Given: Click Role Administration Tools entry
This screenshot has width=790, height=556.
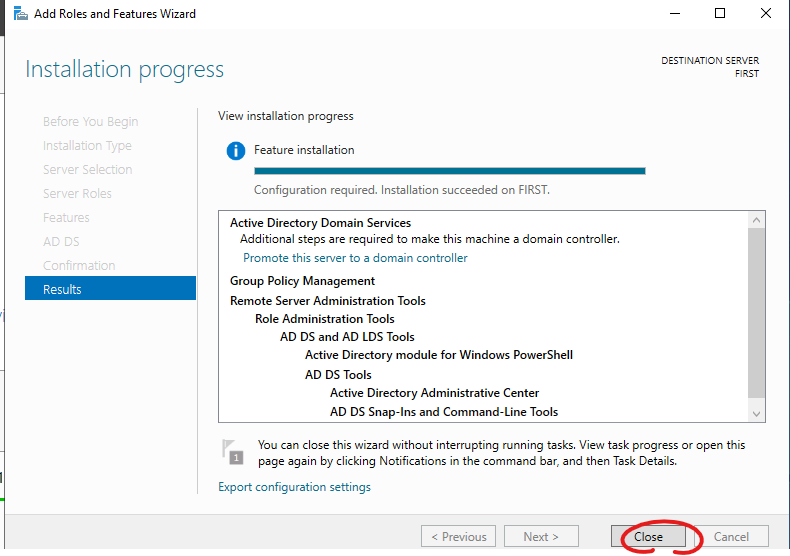Looking at the screenshot, I should [x=324, y=319].
